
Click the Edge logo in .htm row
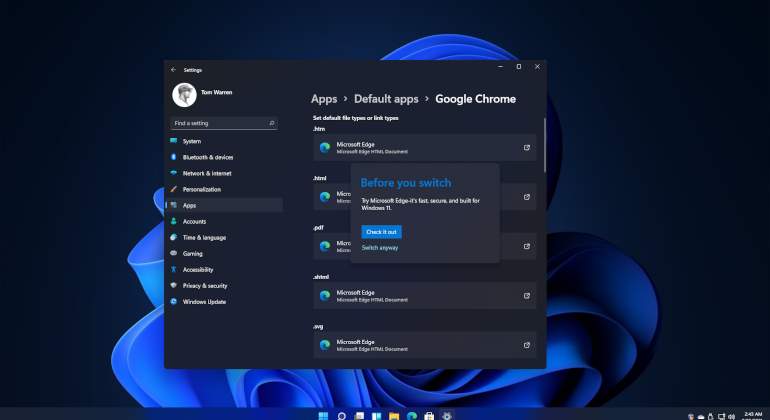[x=325, y=148]
